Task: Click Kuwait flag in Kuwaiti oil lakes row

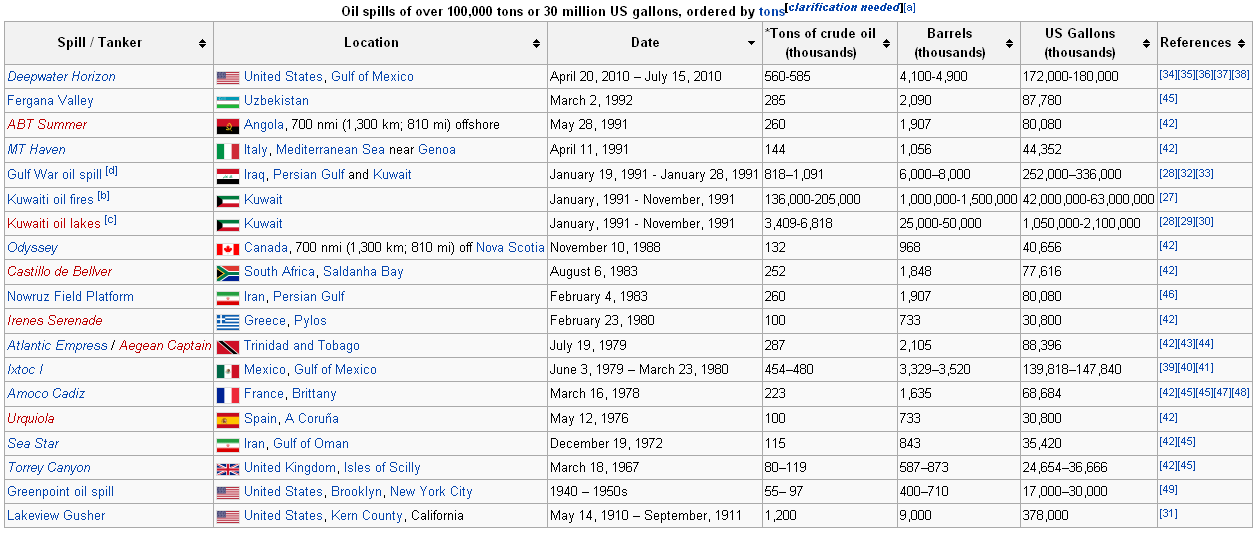Action: click(228, 224)
